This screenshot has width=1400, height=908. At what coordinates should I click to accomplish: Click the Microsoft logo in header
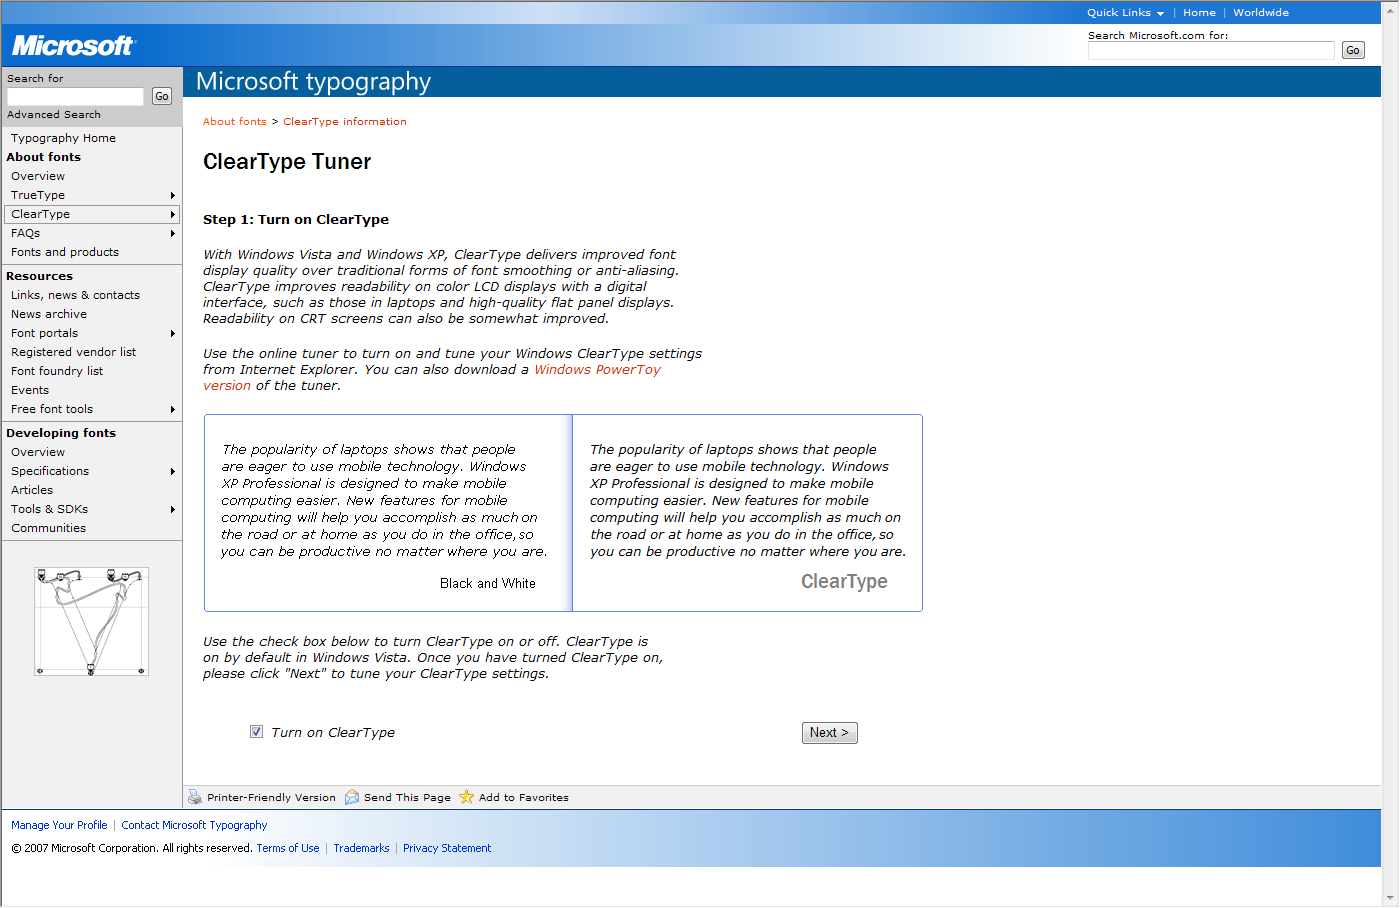73,46
